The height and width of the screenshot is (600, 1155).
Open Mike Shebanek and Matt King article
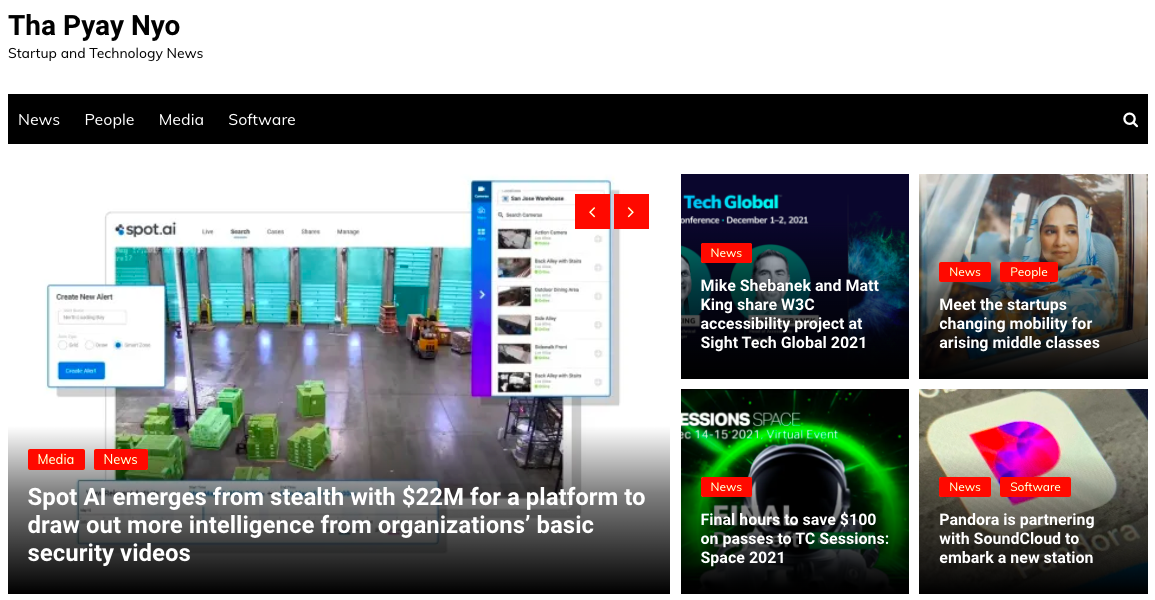pyautogui.click(x=790, y=314)
